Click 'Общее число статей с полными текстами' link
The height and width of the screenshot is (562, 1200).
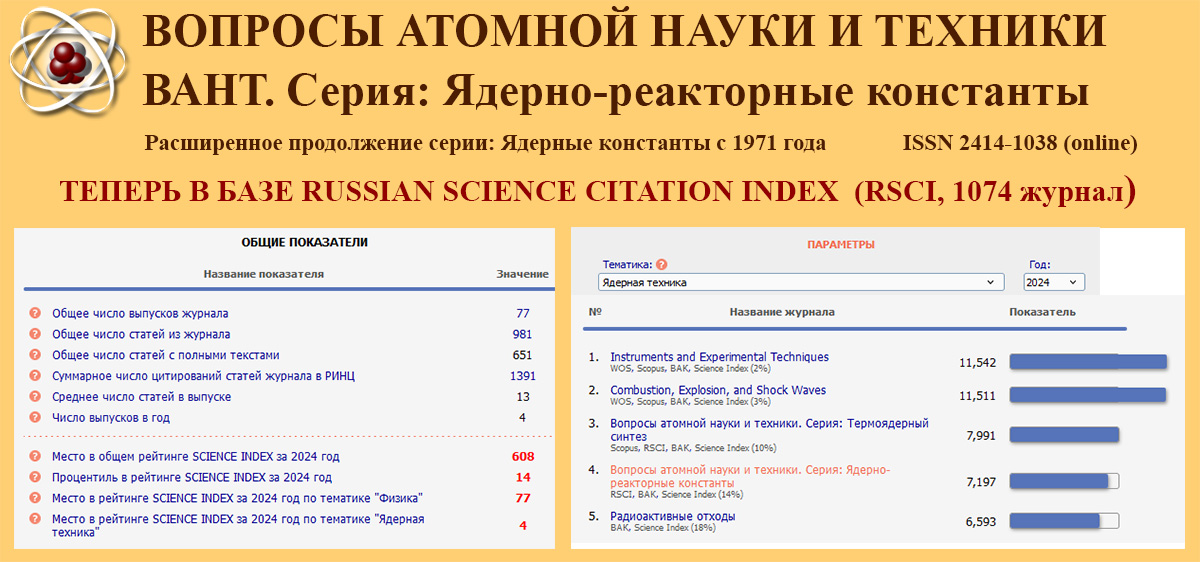pyautogui.click(x=166, y=355)
